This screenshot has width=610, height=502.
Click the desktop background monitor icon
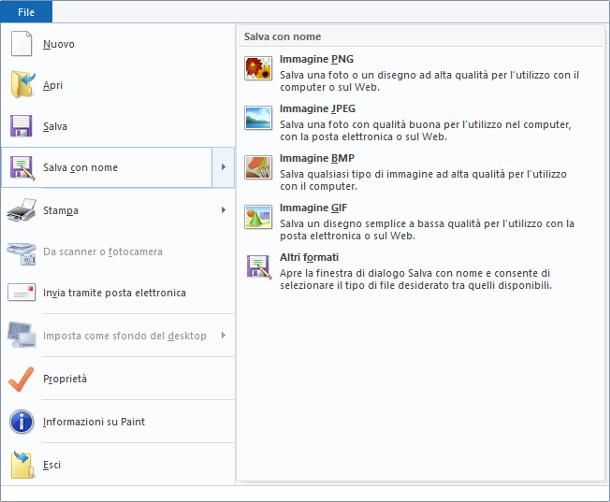(22, 335)
